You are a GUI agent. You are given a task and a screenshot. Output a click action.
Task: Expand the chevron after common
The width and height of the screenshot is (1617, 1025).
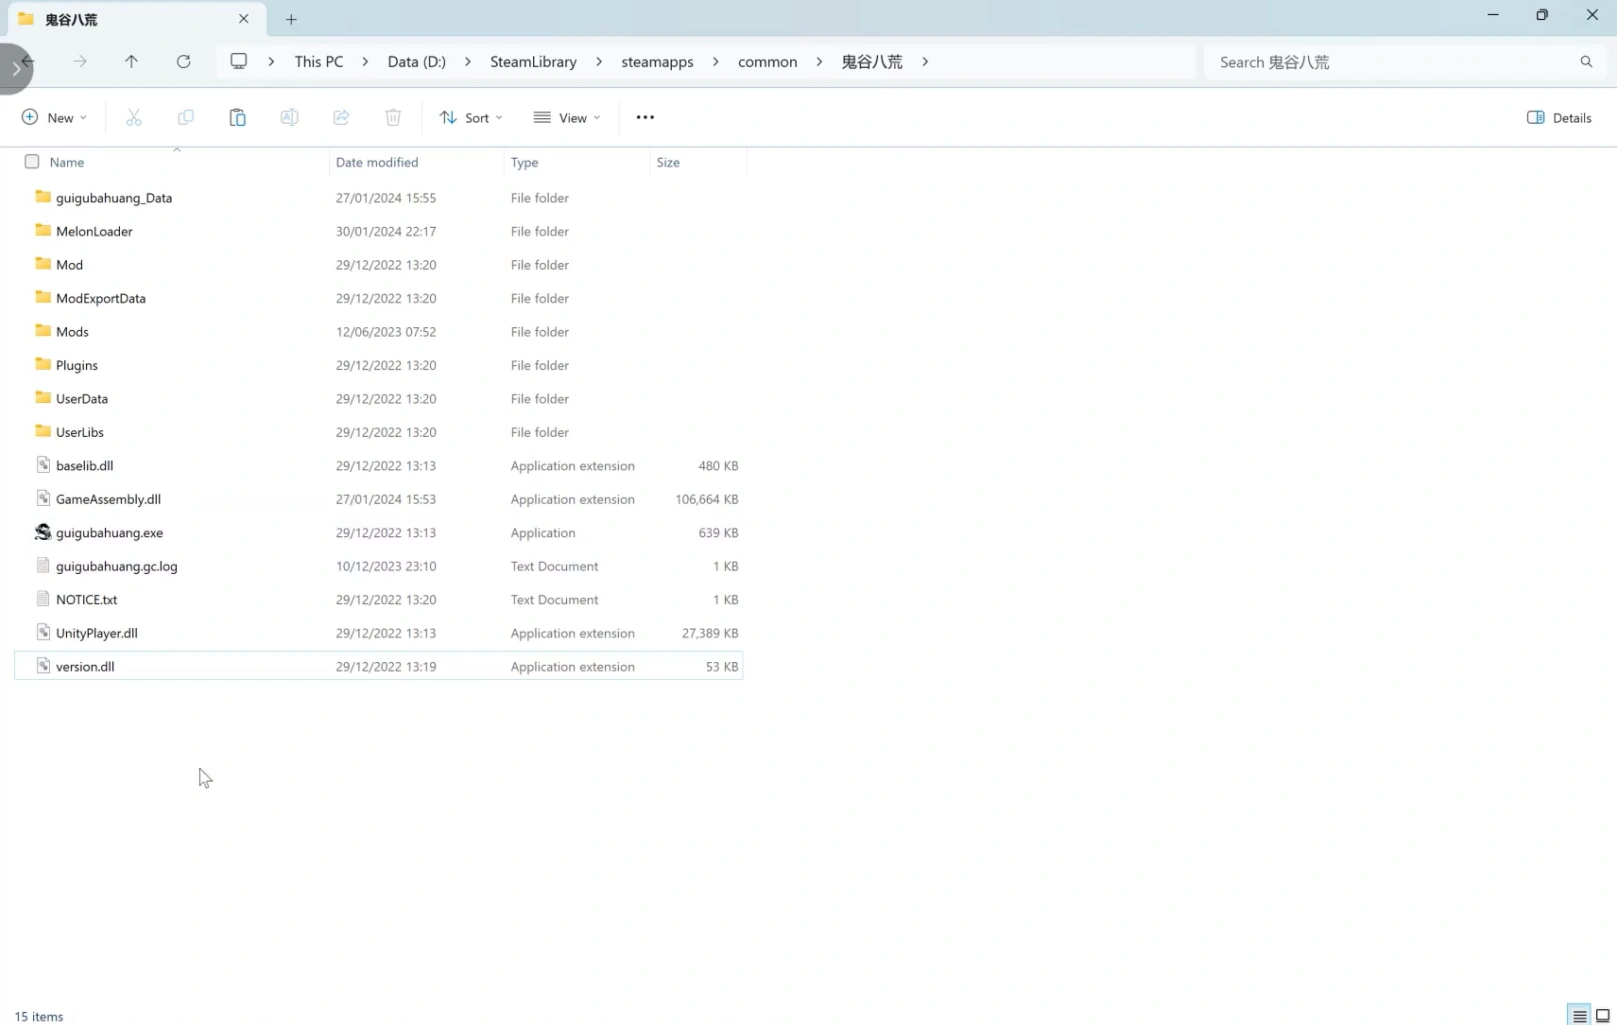click(819, 62)
